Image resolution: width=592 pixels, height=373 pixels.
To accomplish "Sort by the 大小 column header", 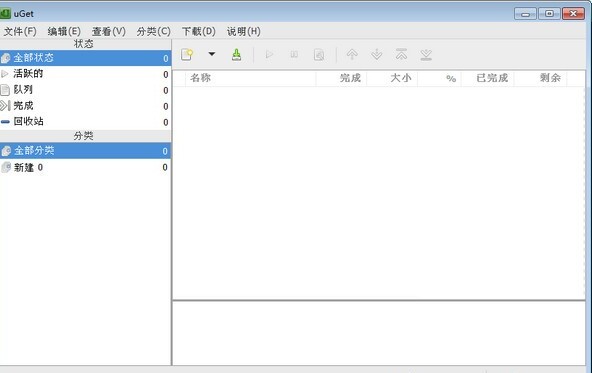I will click(392, 78).
